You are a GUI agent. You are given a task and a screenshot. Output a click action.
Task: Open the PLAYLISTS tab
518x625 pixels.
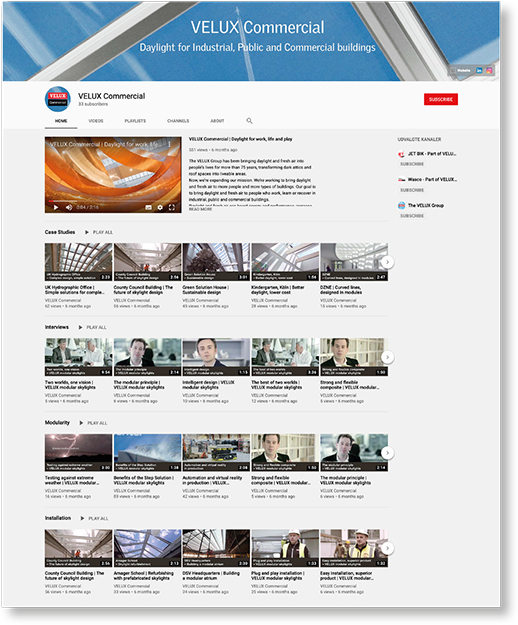[135, 121]
